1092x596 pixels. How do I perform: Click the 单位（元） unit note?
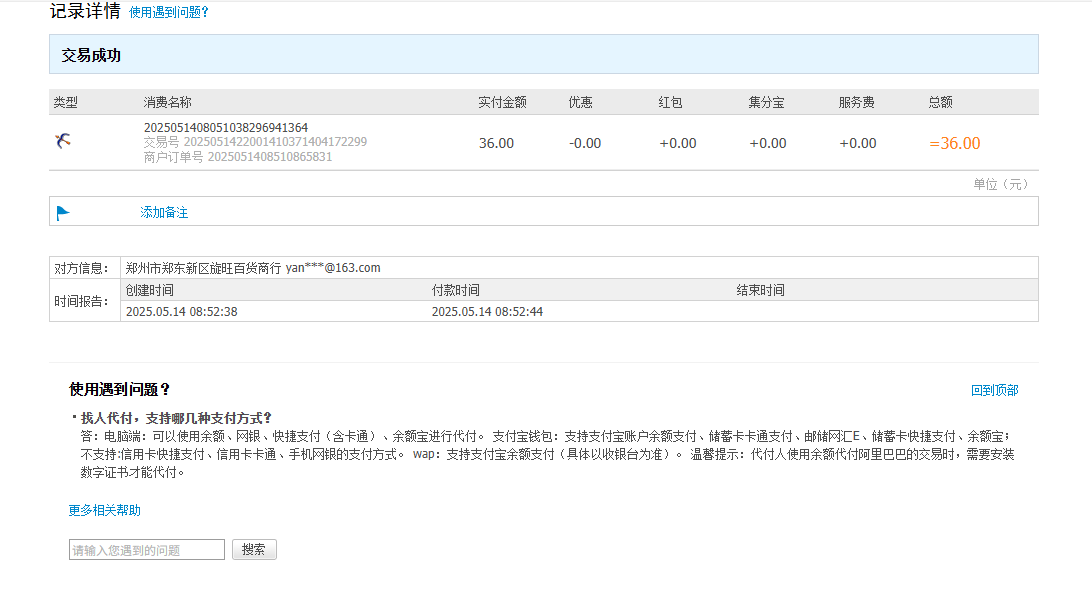[1001, 185]
